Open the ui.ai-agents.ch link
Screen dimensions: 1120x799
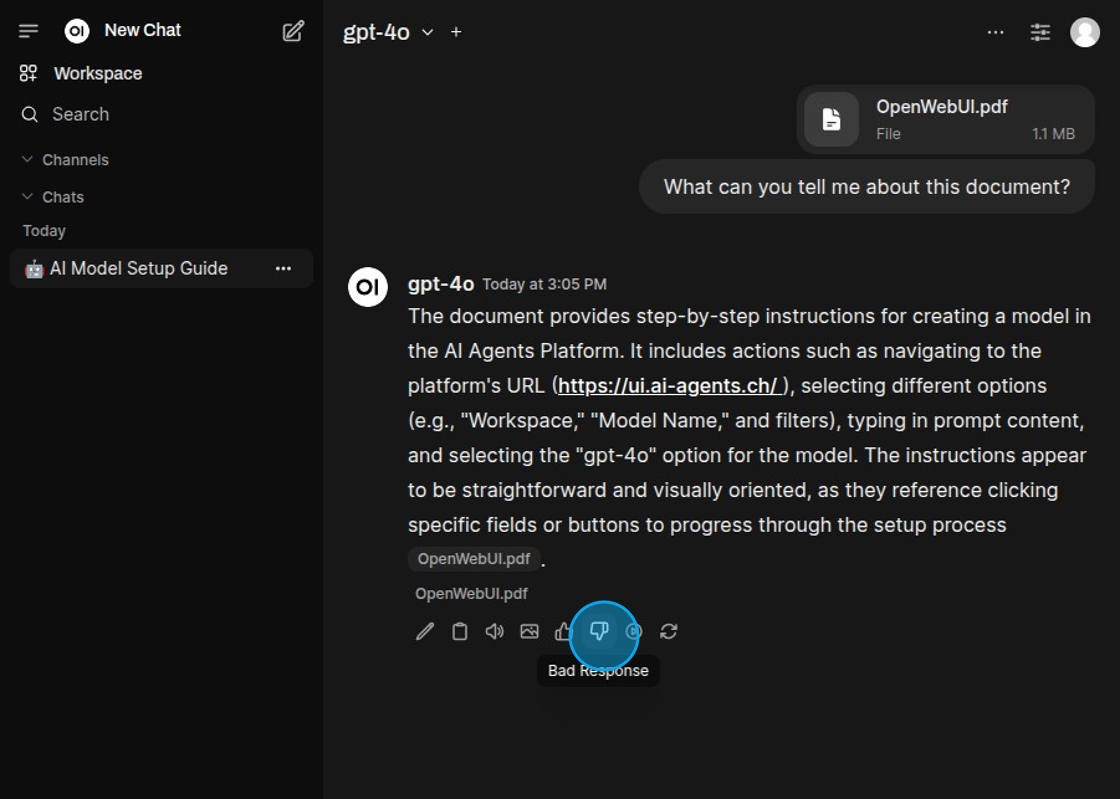pyautogui.click(x=668, y=386)
